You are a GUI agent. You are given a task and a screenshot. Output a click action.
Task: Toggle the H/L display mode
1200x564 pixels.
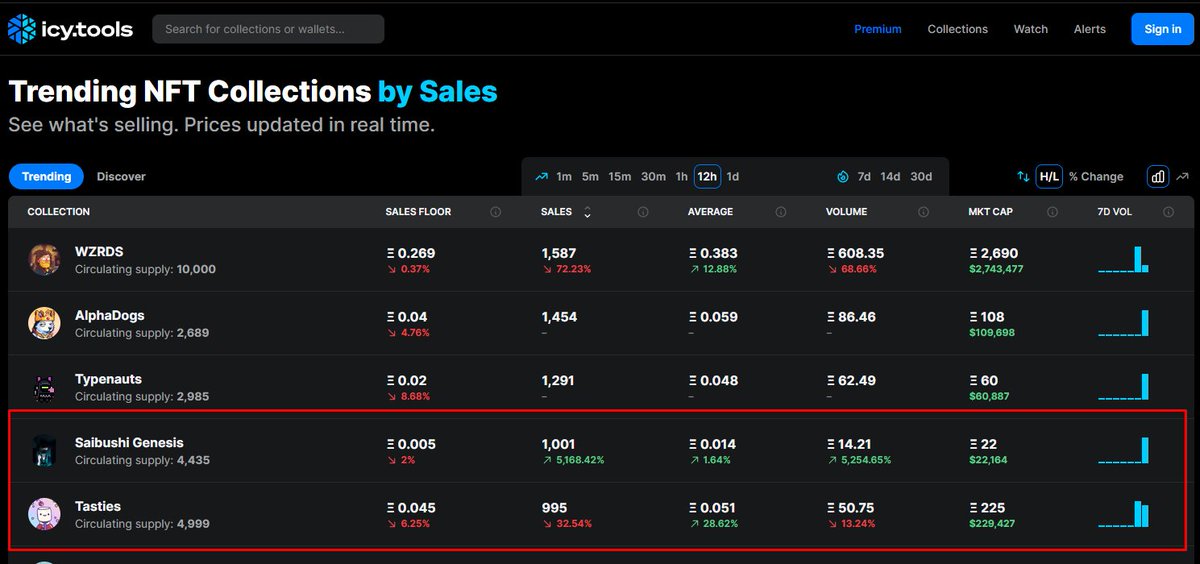[1049, 177]
